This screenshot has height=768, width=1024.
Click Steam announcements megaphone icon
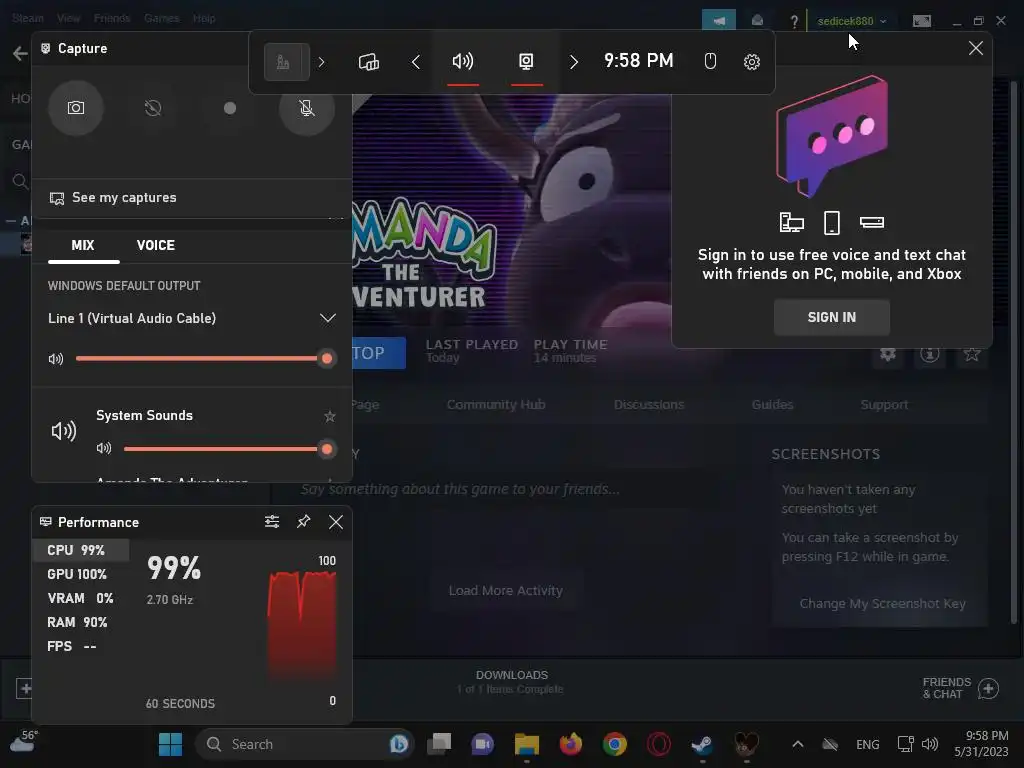tap(718, 20)
